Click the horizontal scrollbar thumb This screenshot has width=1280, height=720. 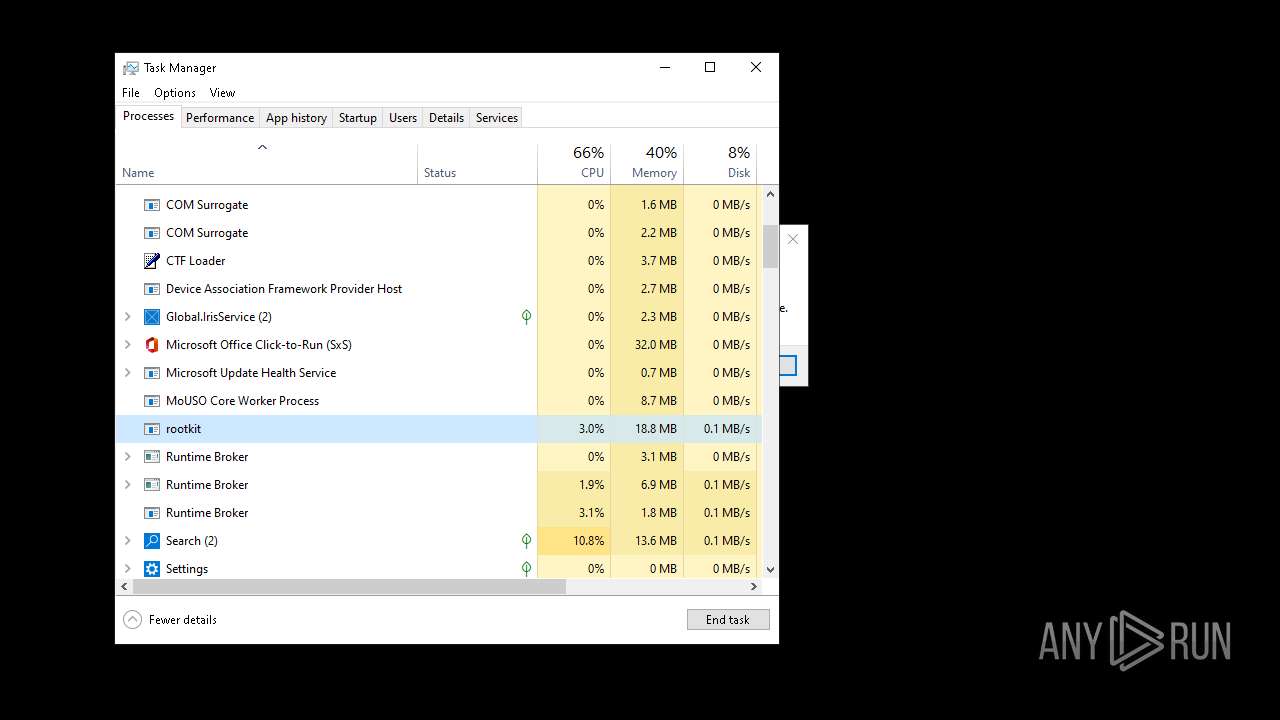click(349, 587)
